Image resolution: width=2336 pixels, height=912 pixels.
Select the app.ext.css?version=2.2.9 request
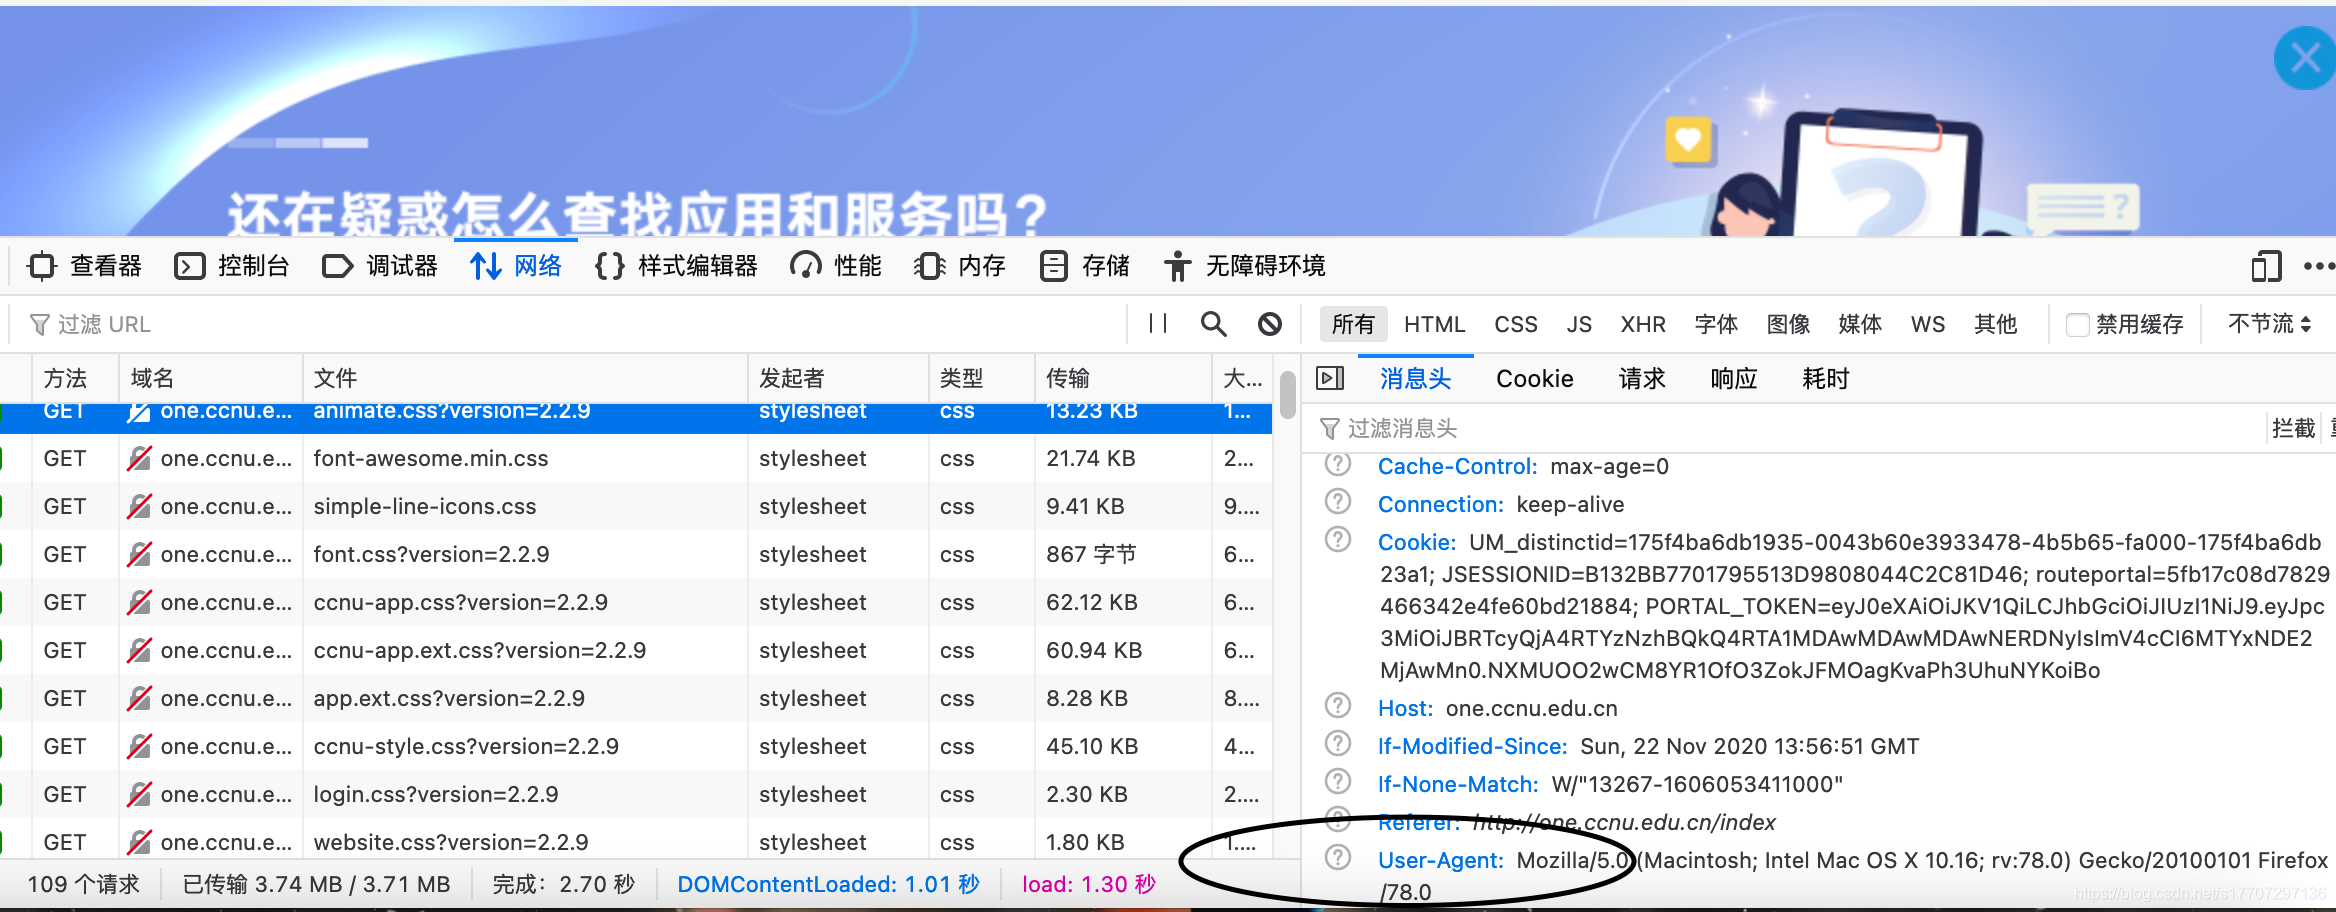[636, 699]
